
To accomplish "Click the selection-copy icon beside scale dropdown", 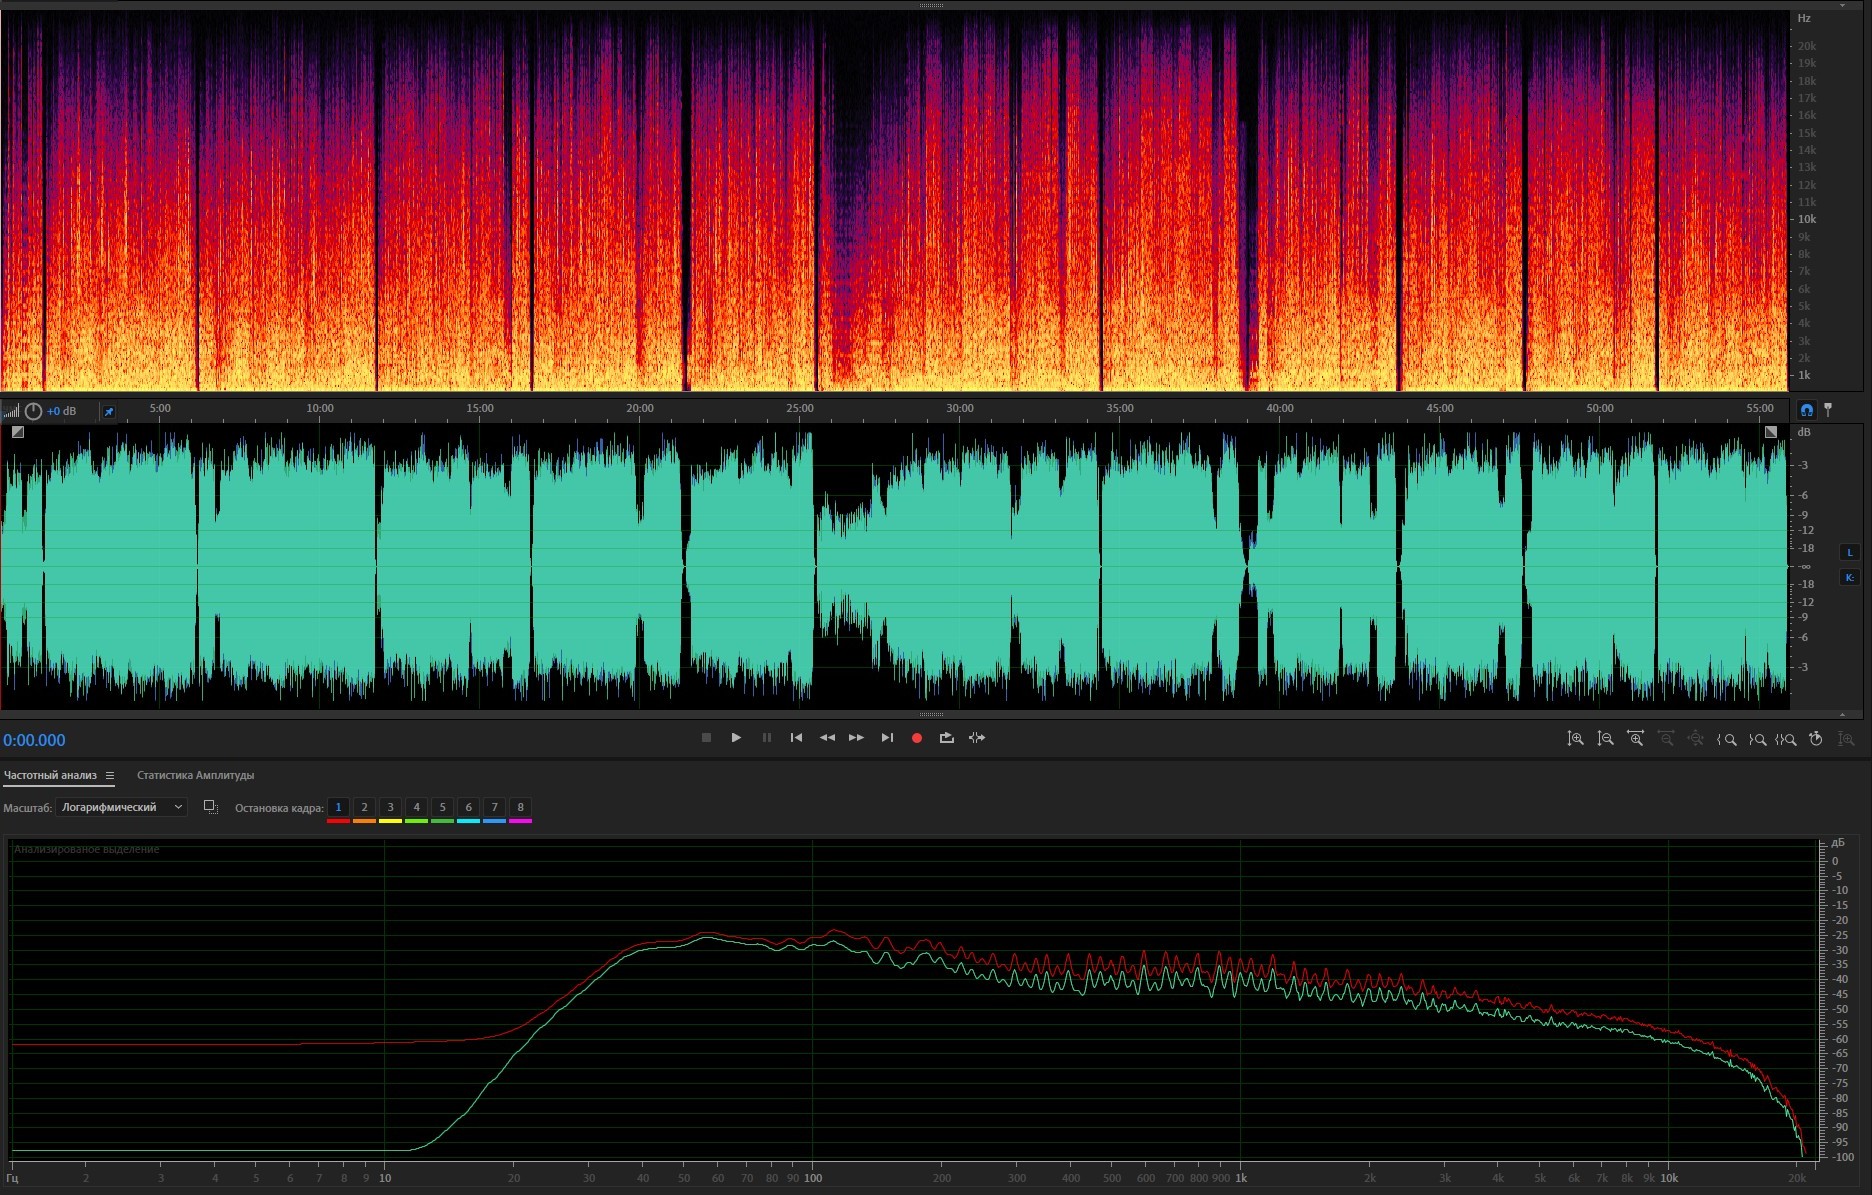I will tap(210, 807).
